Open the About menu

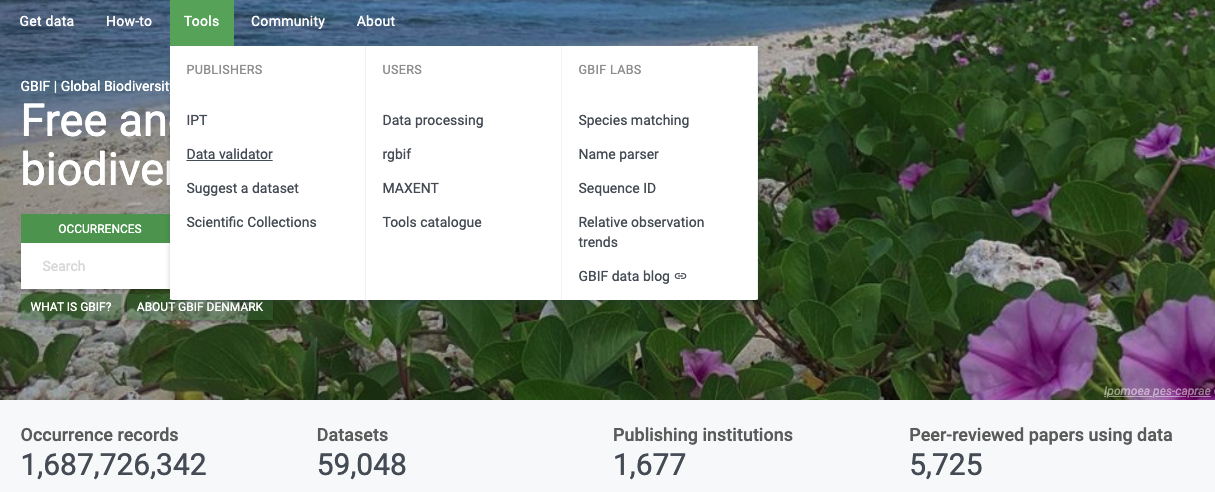point(376,21)
